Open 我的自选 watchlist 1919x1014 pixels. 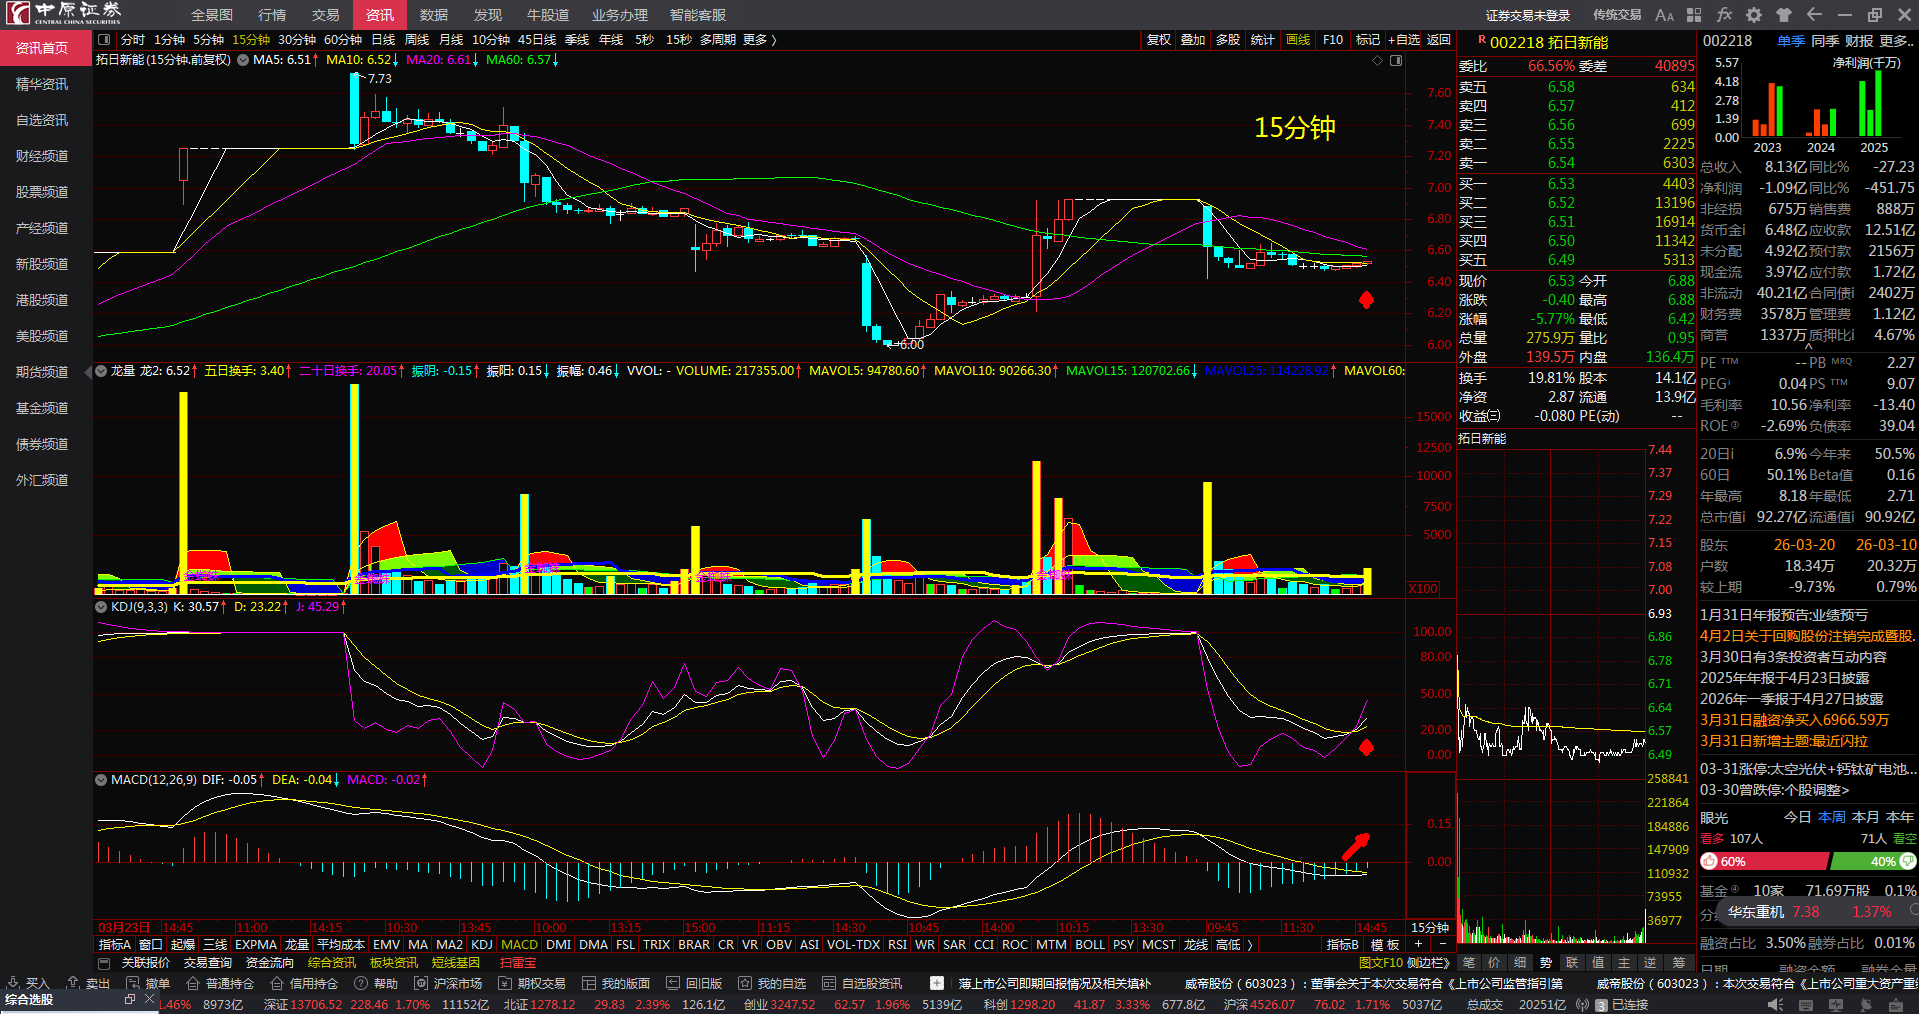point(772,983)
